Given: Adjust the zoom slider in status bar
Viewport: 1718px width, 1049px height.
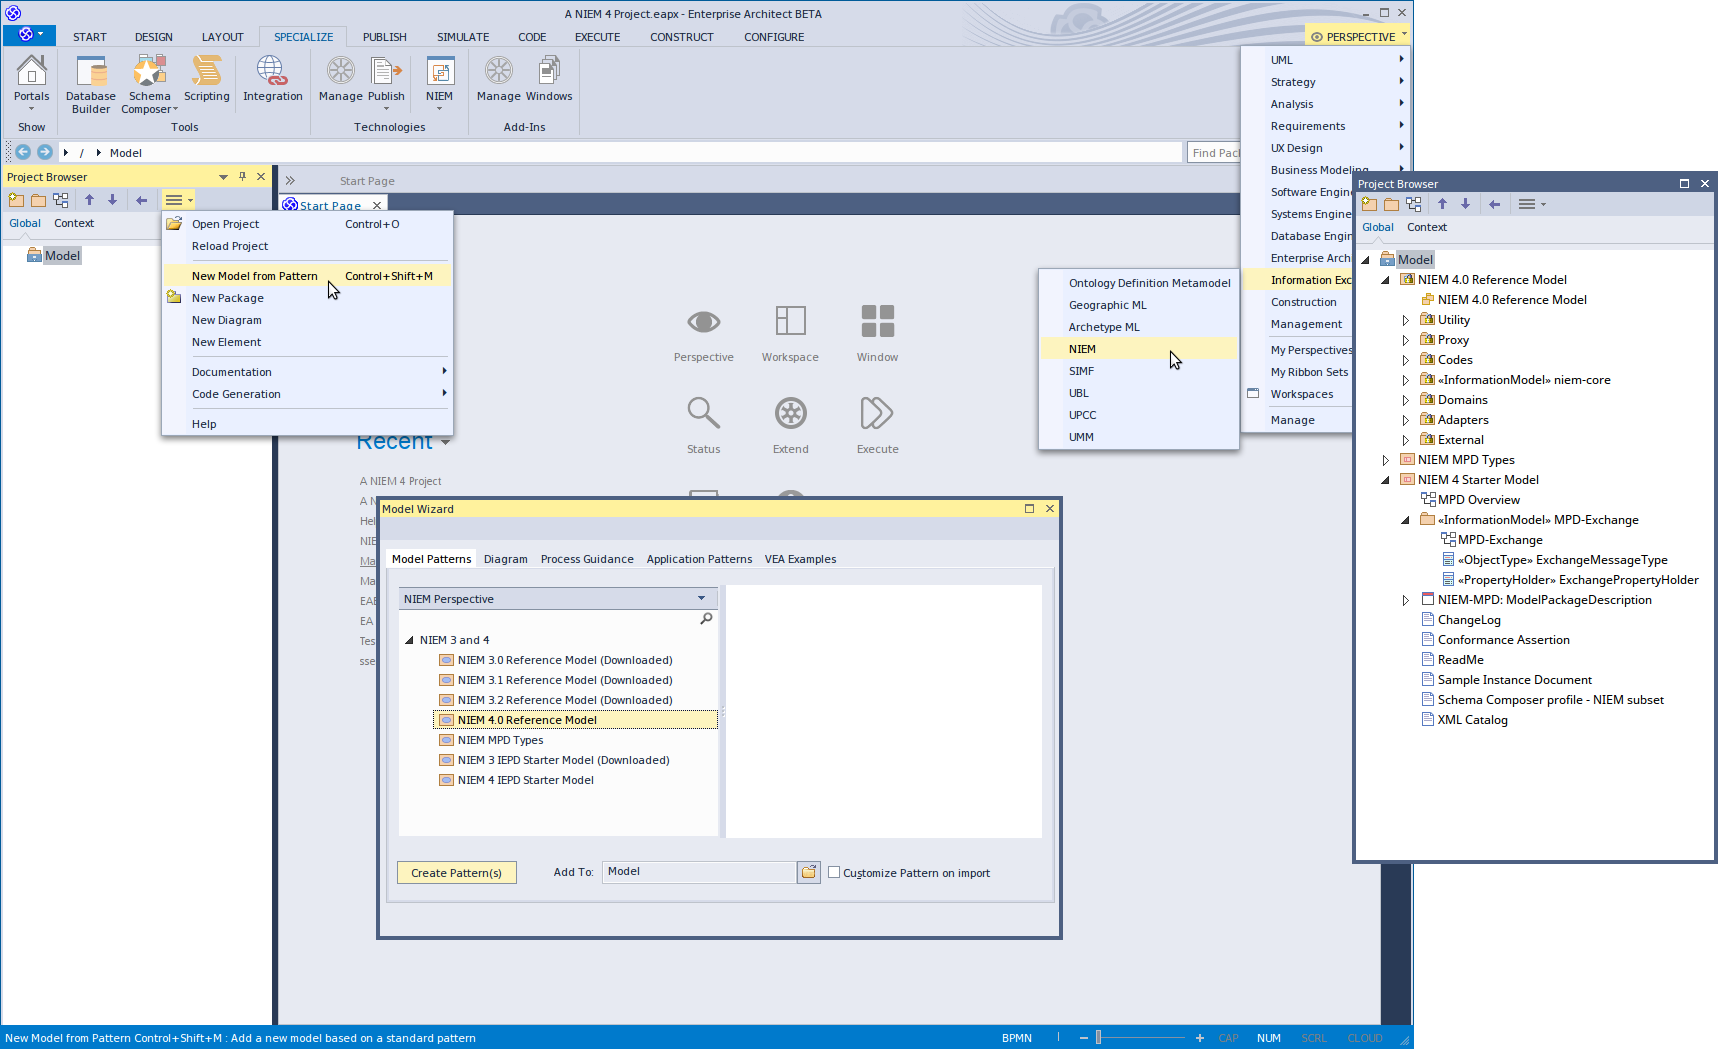Looking at the screenshot, I should click(x=1098, y=1038).
